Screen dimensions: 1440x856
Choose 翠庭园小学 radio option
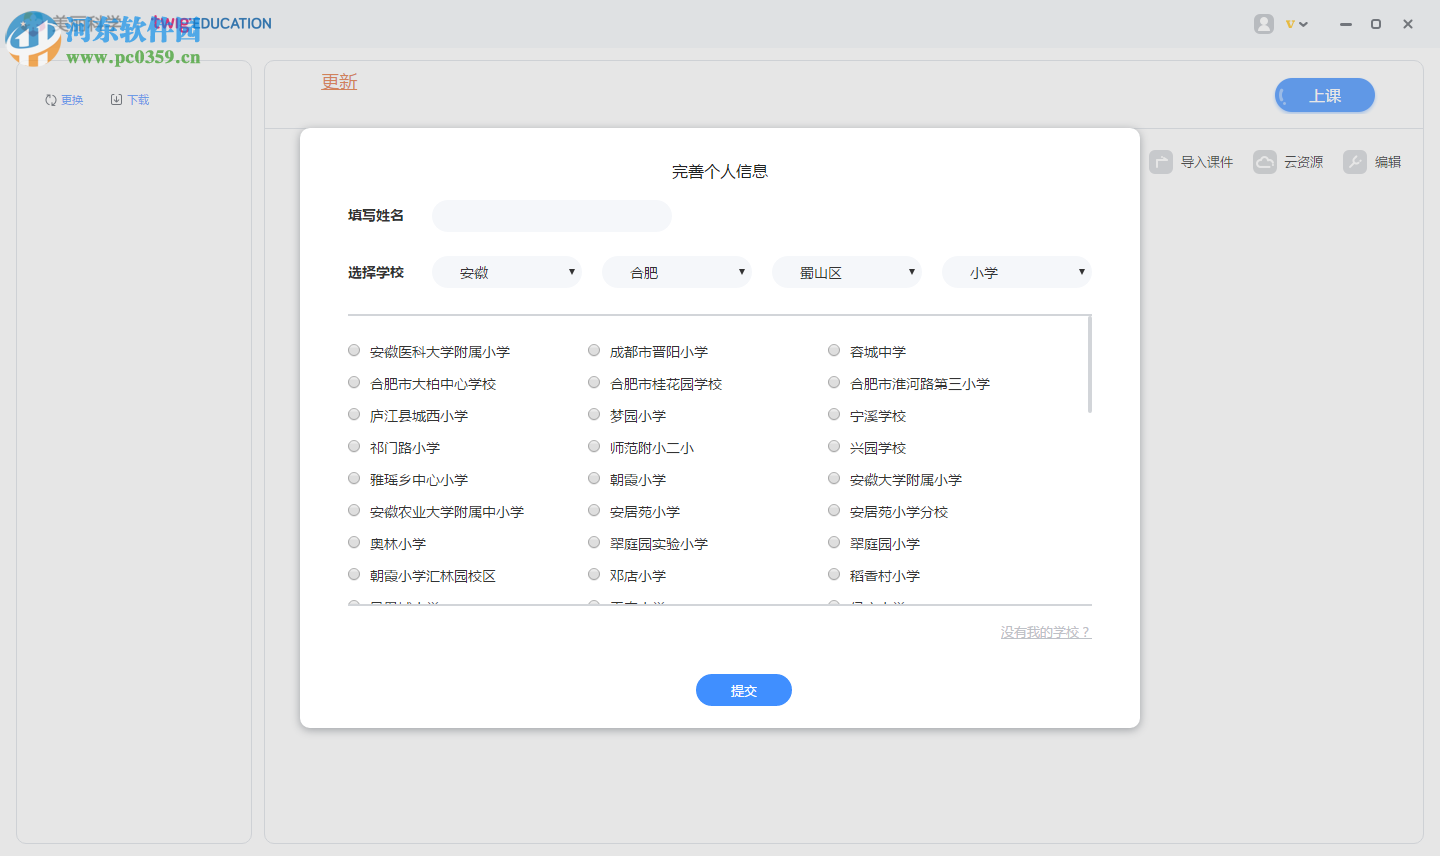coord(834,541)
